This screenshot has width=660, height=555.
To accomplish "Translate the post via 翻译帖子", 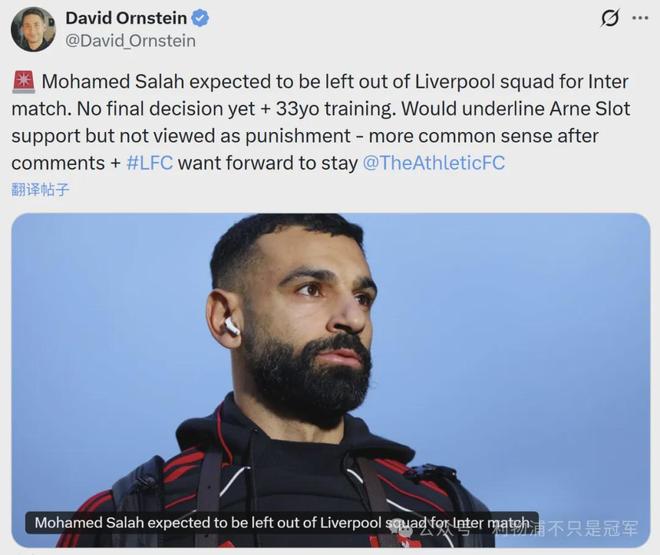I will [40, 190].
